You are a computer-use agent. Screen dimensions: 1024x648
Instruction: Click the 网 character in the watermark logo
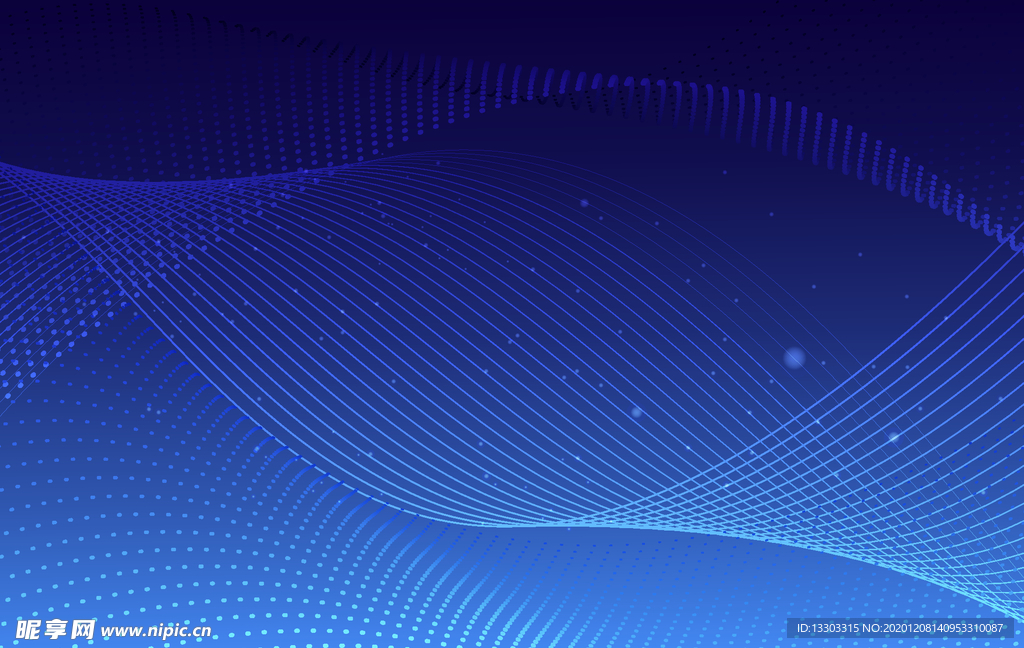click(82, 629)
